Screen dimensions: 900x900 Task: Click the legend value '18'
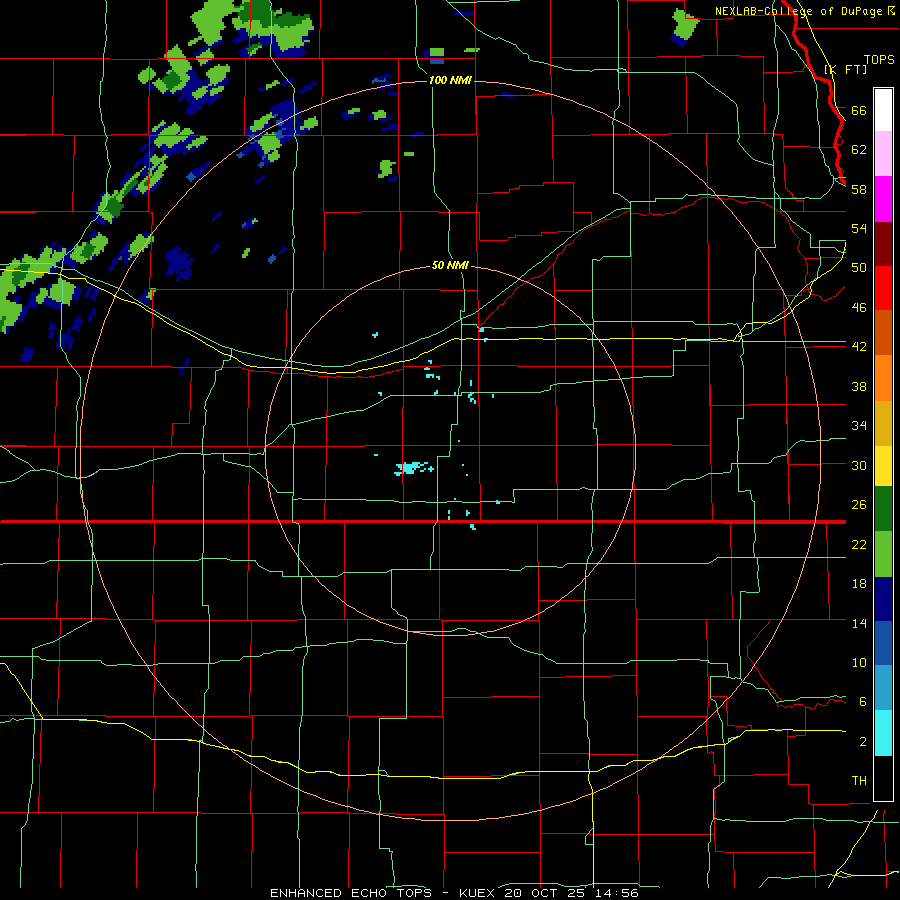coord(859,584)
